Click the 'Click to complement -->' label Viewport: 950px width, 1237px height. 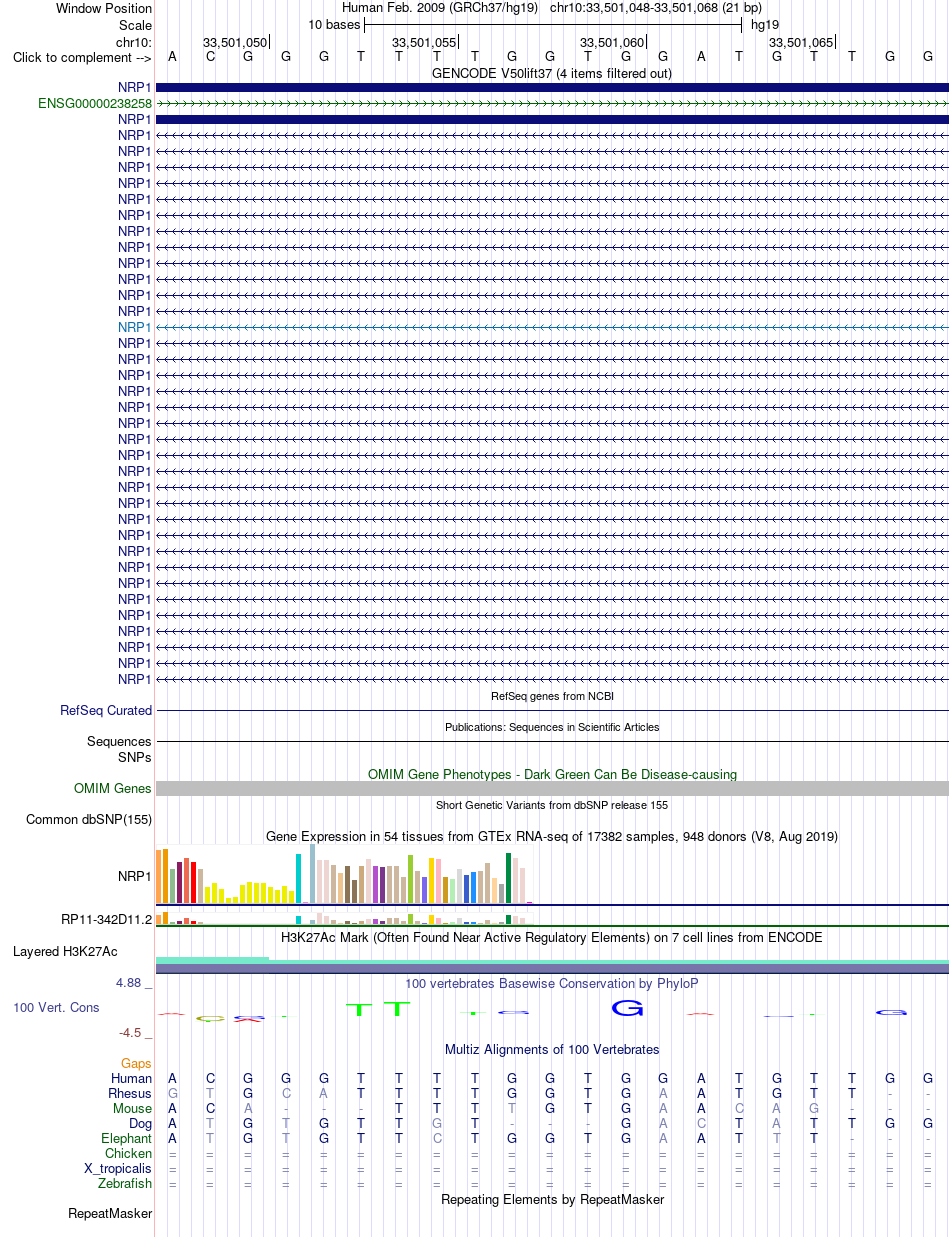(x=82, y=57)
